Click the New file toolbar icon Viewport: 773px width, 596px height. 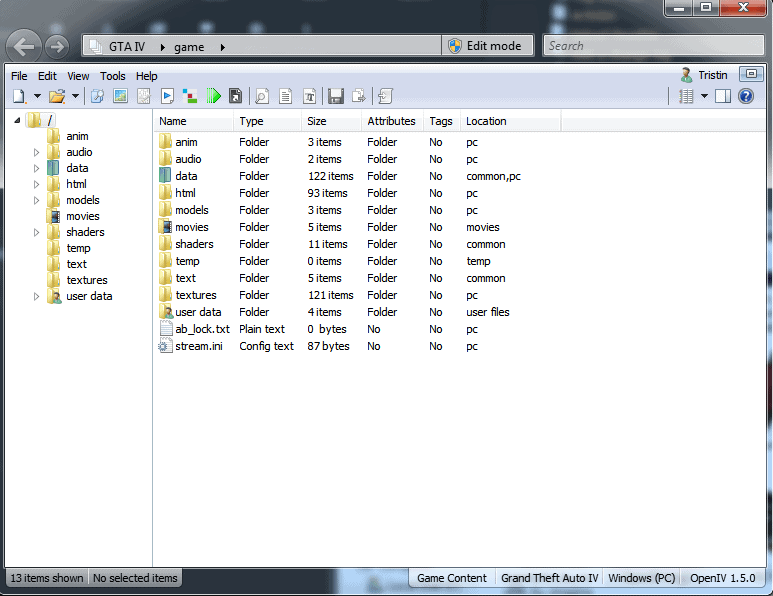click(19, 96)
